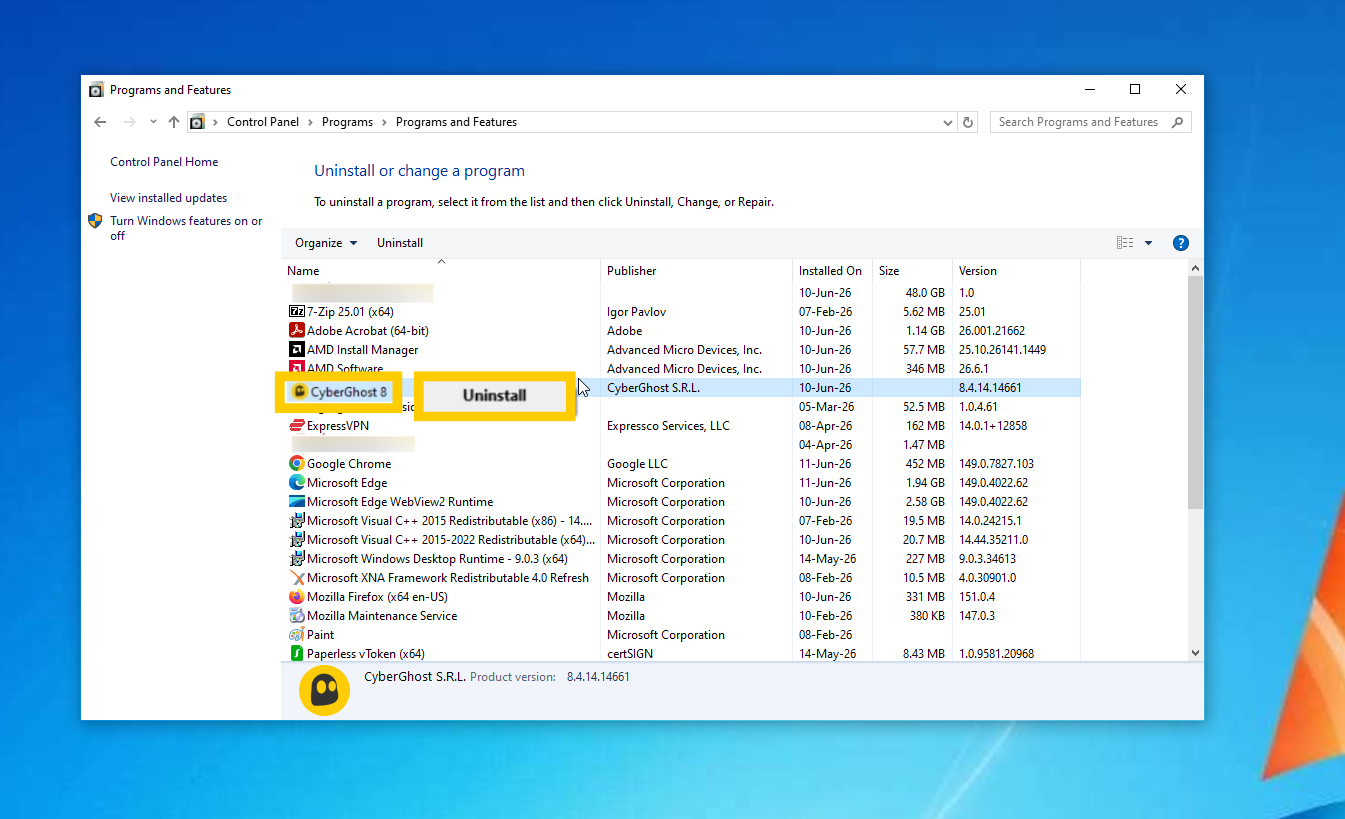Image resolution: width=1345 pixels, height=819 pixels.
Task: Click Programs in the breadcrumb path
Action: click(347, 122)
